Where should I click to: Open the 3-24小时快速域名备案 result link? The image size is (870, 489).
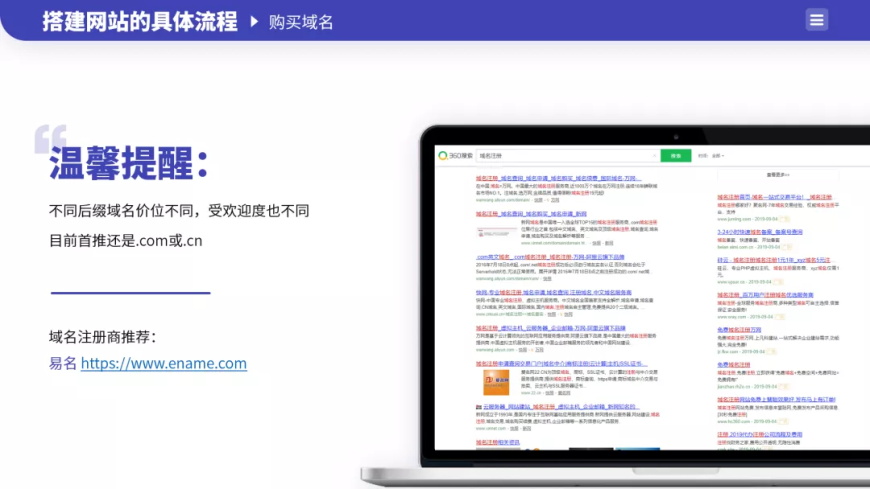coord(760,232)
